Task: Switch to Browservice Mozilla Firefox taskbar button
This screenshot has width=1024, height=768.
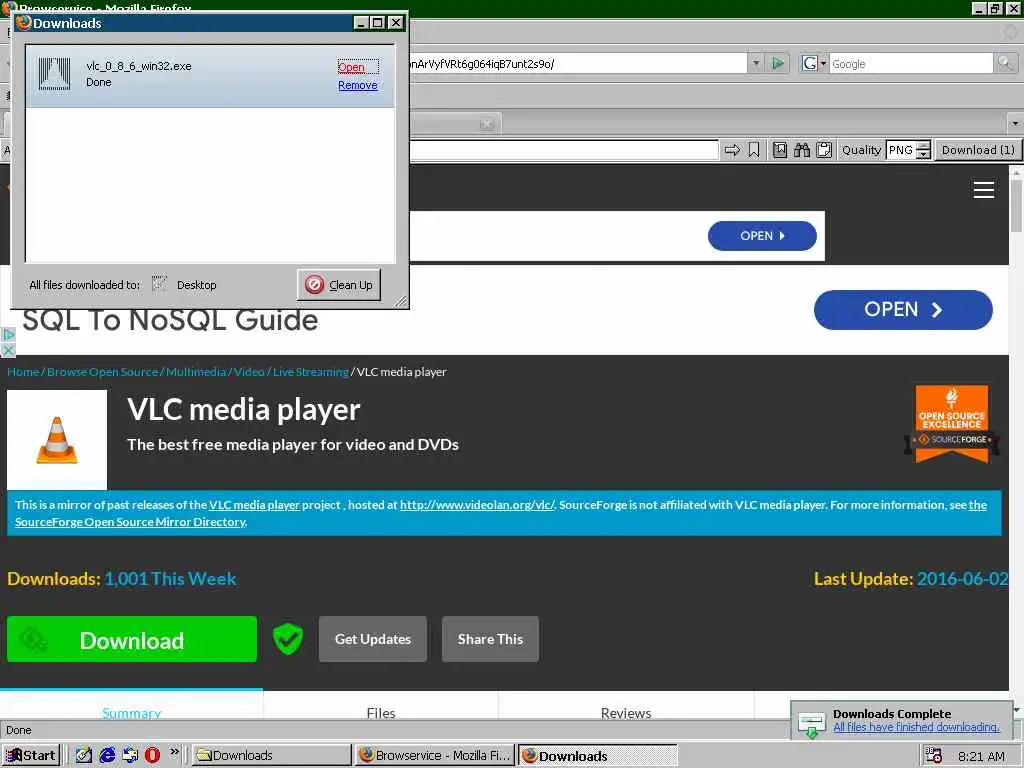Action: tap(434, 756)
